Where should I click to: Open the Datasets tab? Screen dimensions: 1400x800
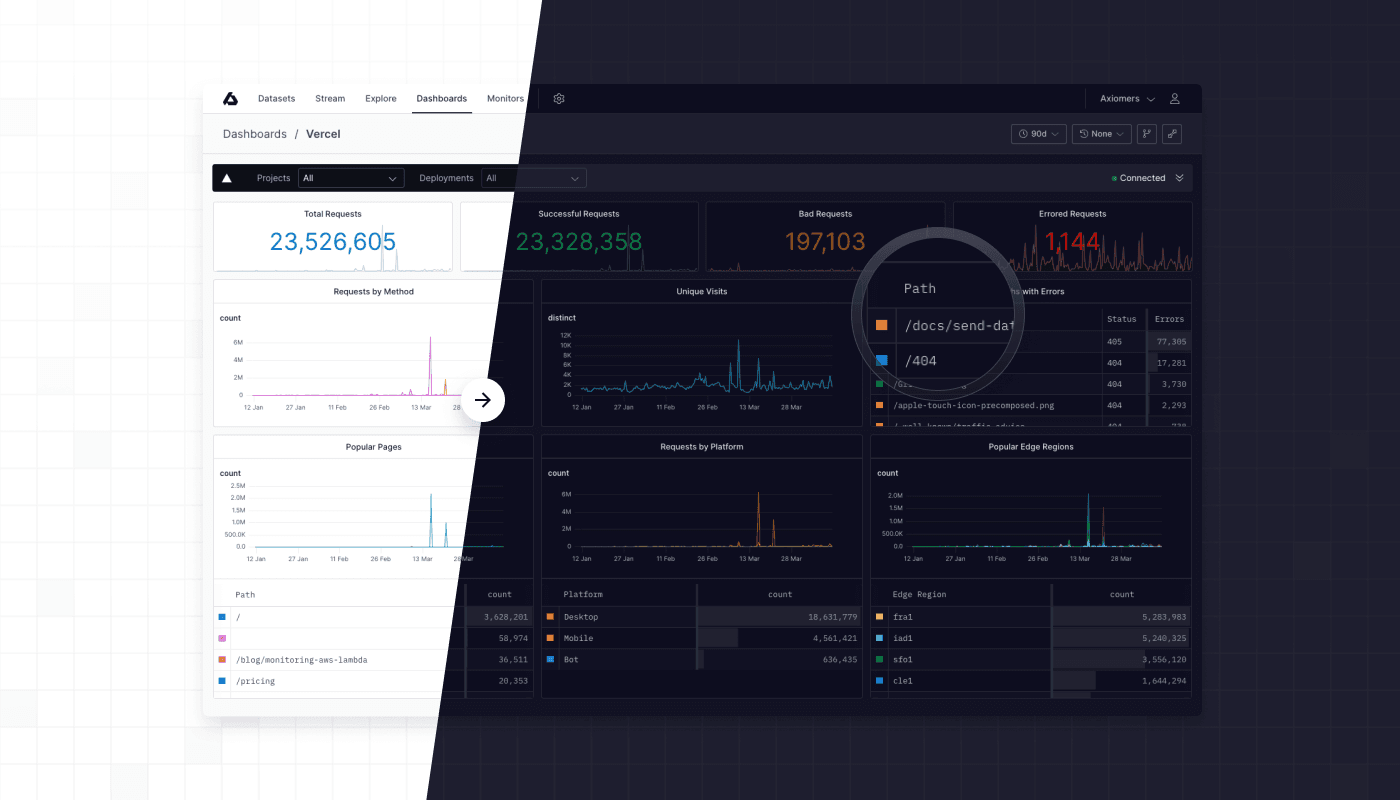pyautogui.click(x=276, y=99)
